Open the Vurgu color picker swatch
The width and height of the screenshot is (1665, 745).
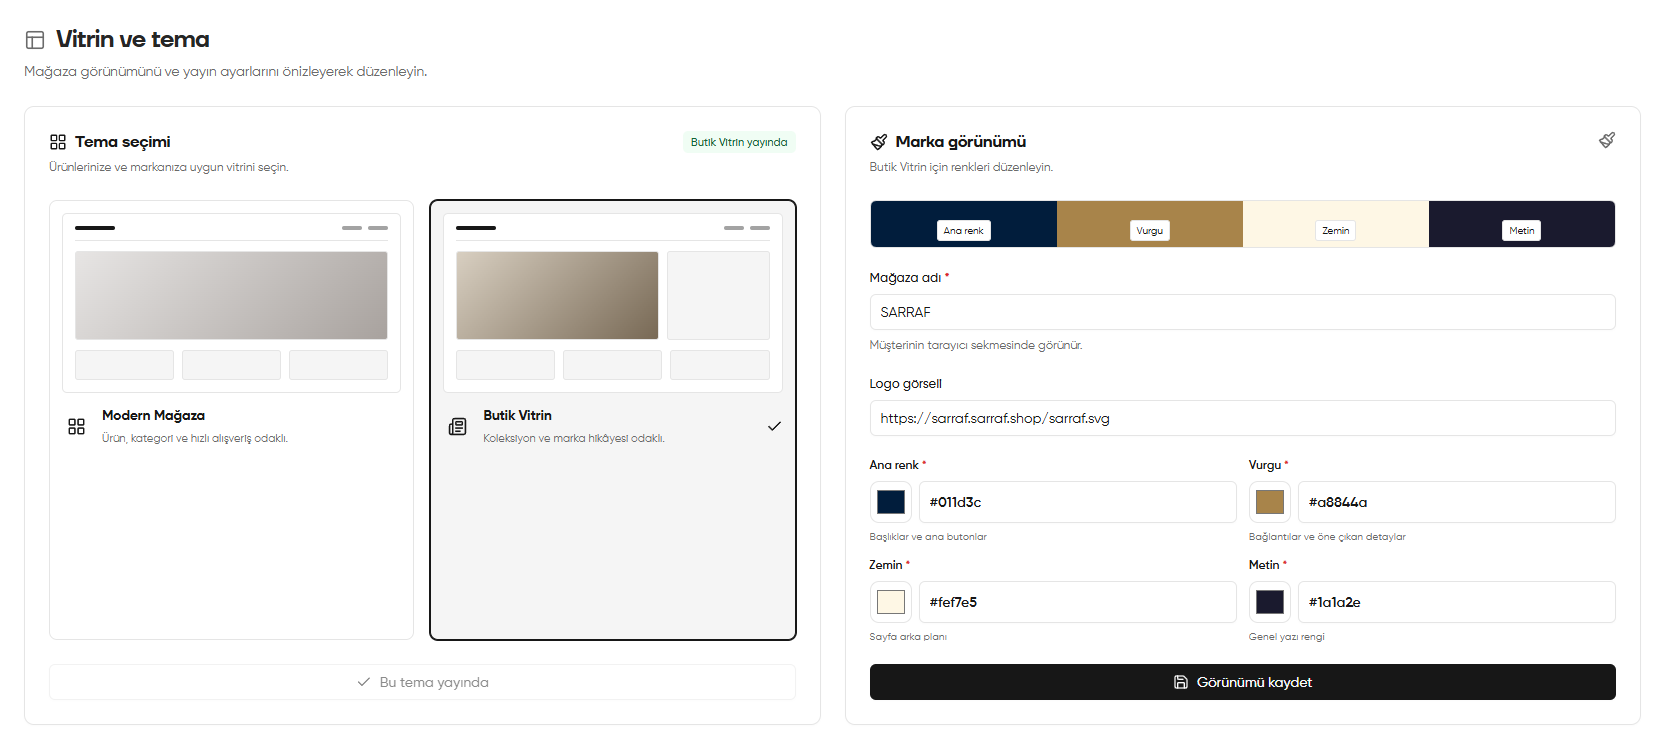[1270, 502]
